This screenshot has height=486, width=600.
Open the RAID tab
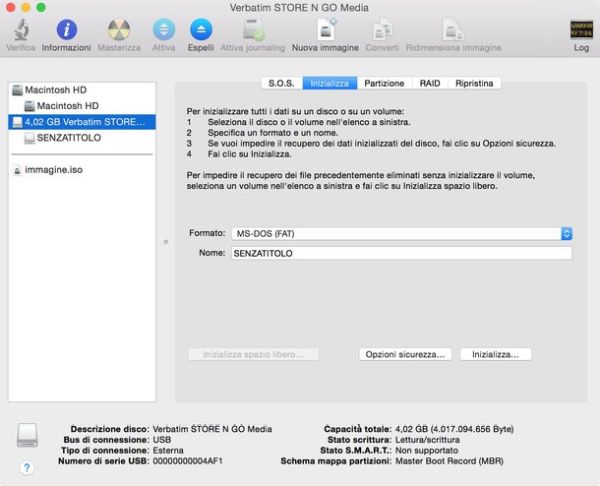430,83
